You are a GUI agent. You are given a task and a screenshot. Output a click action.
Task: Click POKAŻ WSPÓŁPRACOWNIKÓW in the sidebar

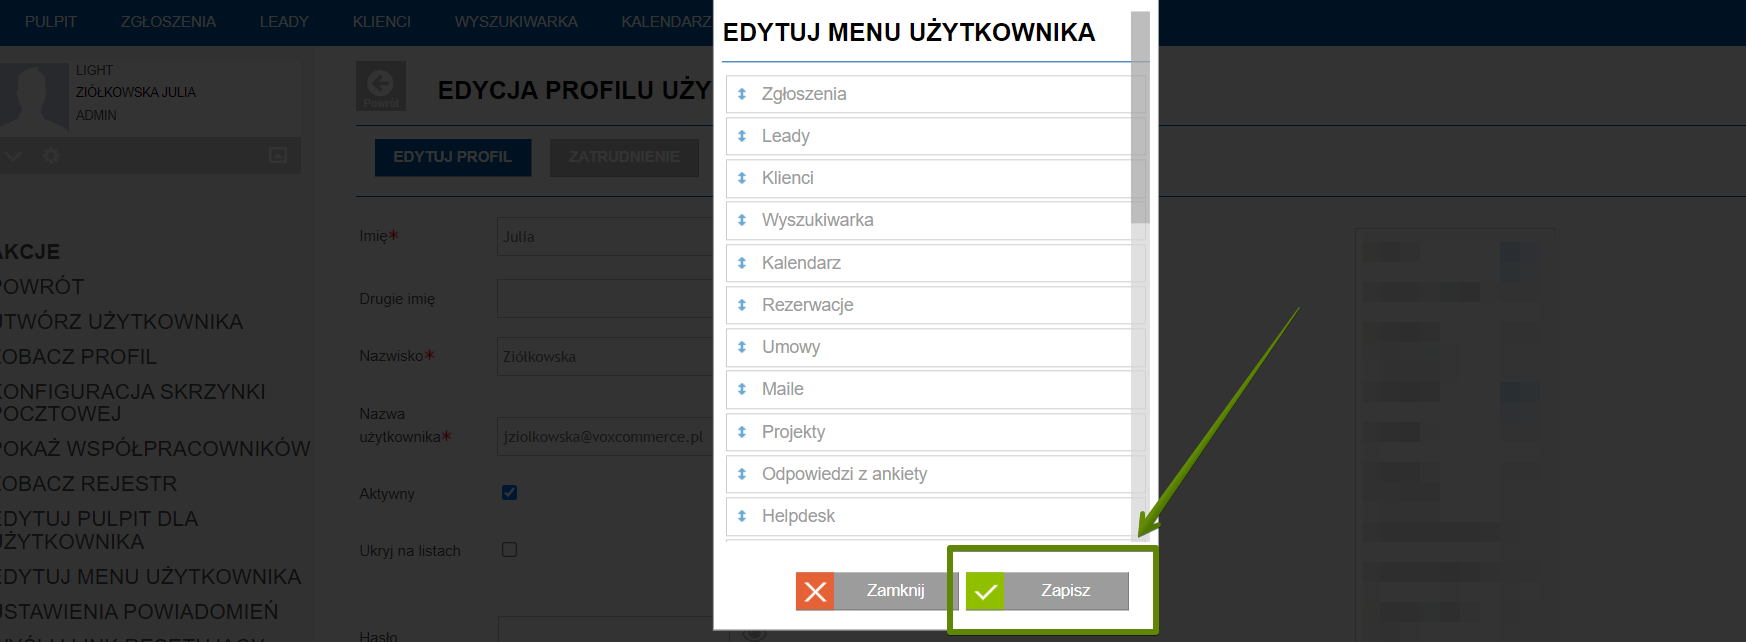pyautogui.click(x=155, y=449)
